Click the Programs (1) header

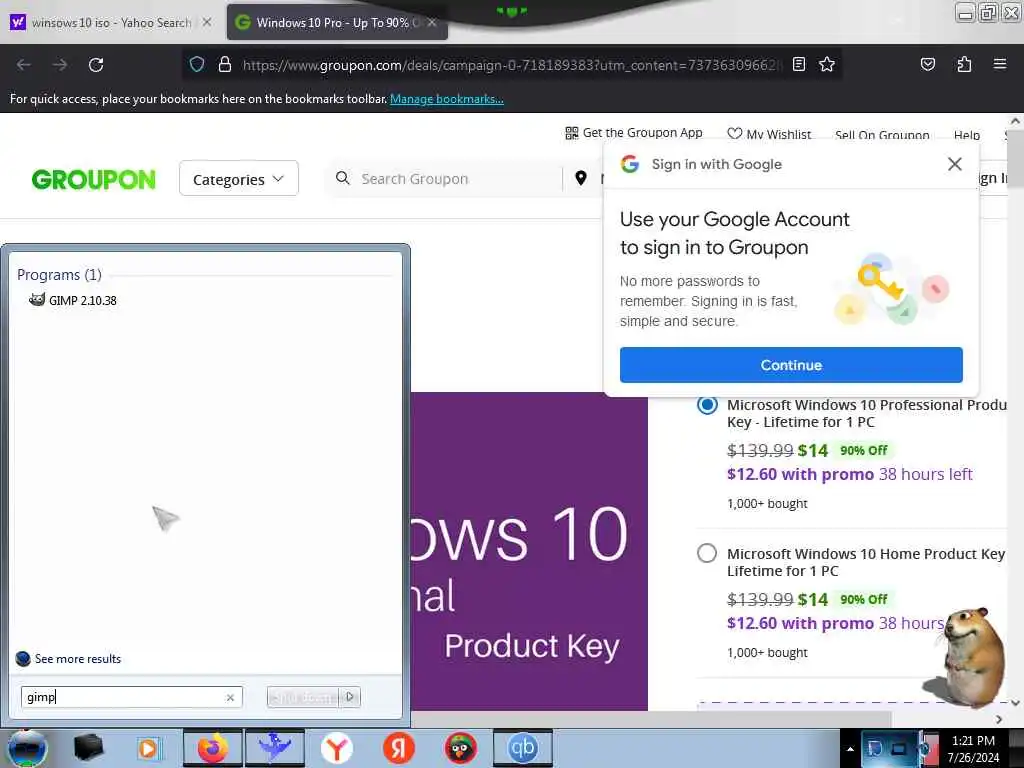(59, 274)
